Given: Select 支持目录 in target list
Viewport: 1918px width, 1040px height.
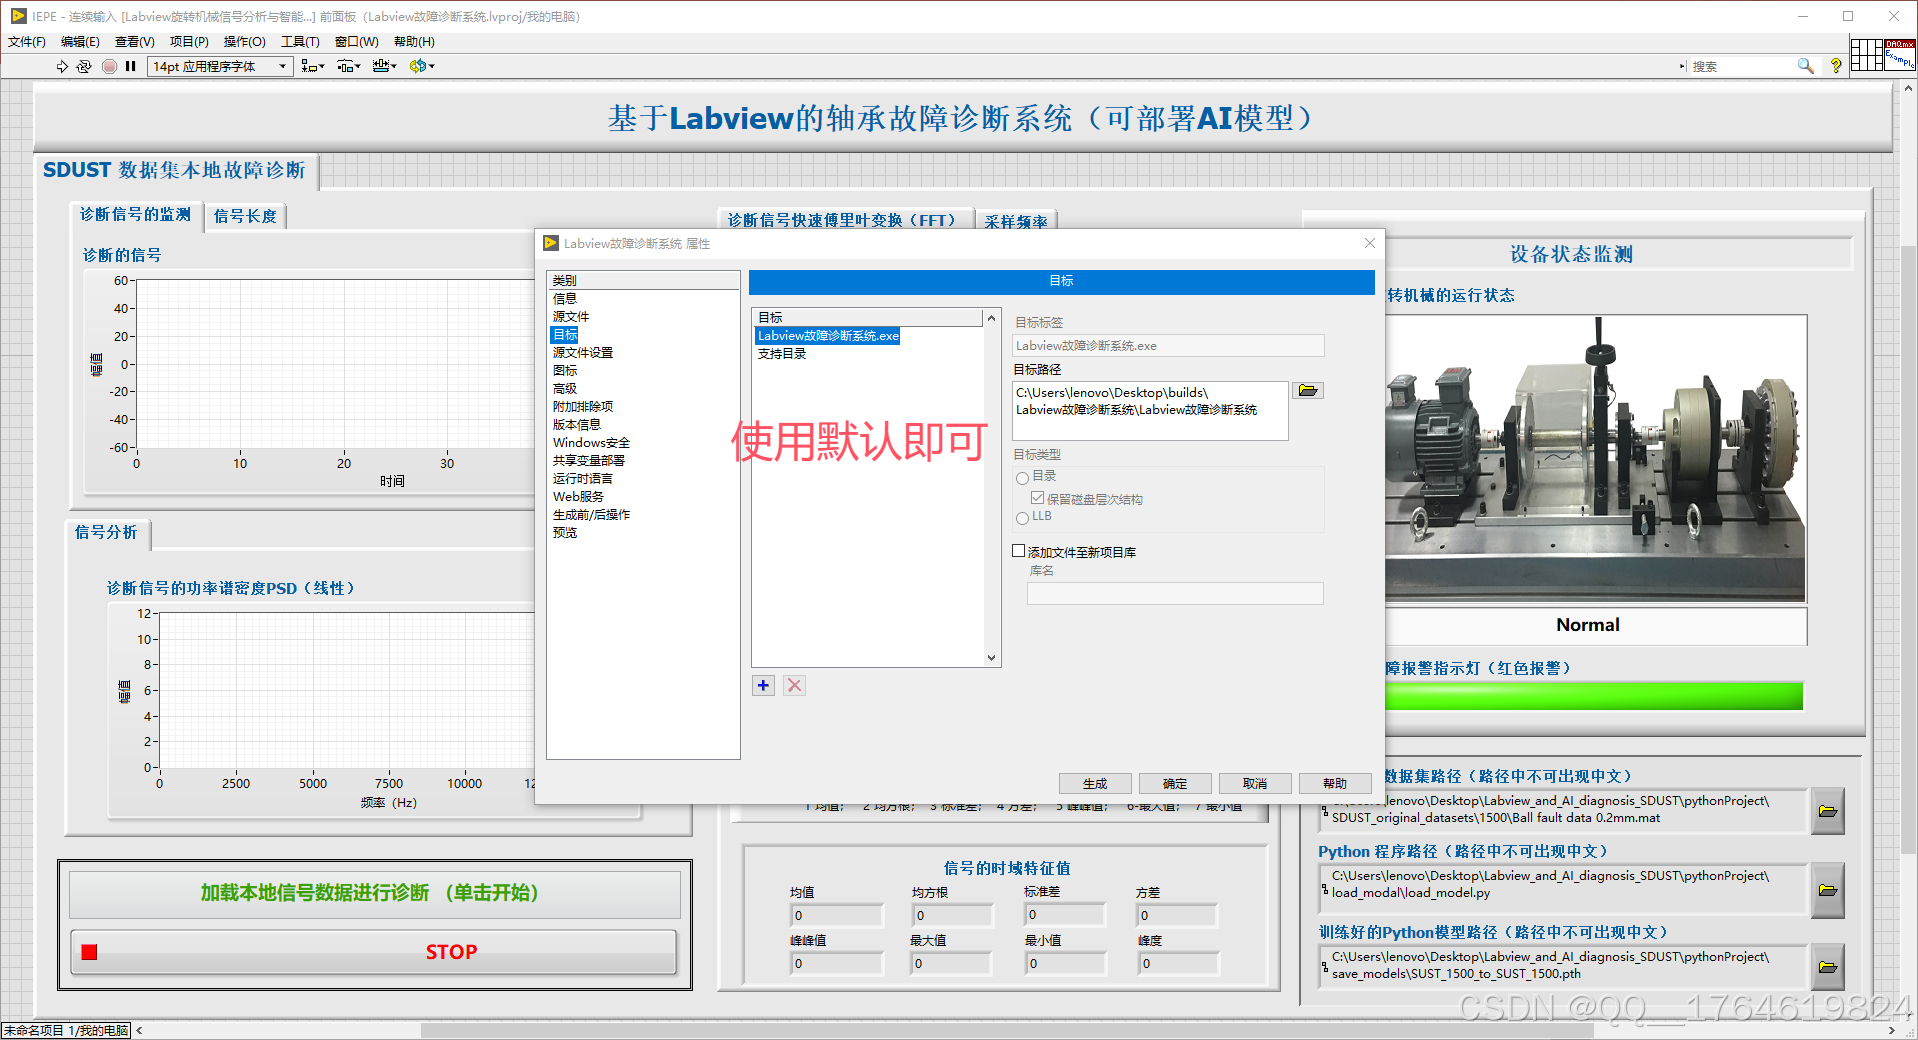Looking at the screenshot, I should pyautogui.click(x=782, y=354).
